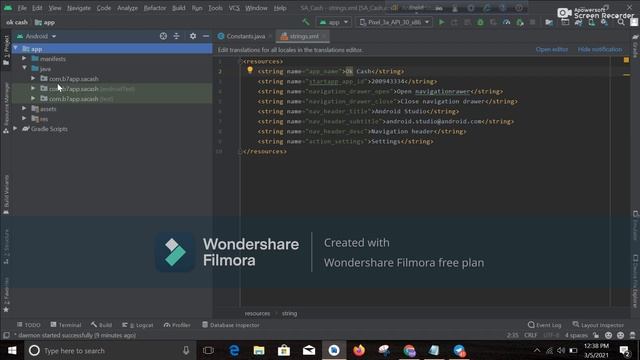This screenshot has height=360, width=640.
Task: Open the VCS menu
Action: tap(234, 8)
